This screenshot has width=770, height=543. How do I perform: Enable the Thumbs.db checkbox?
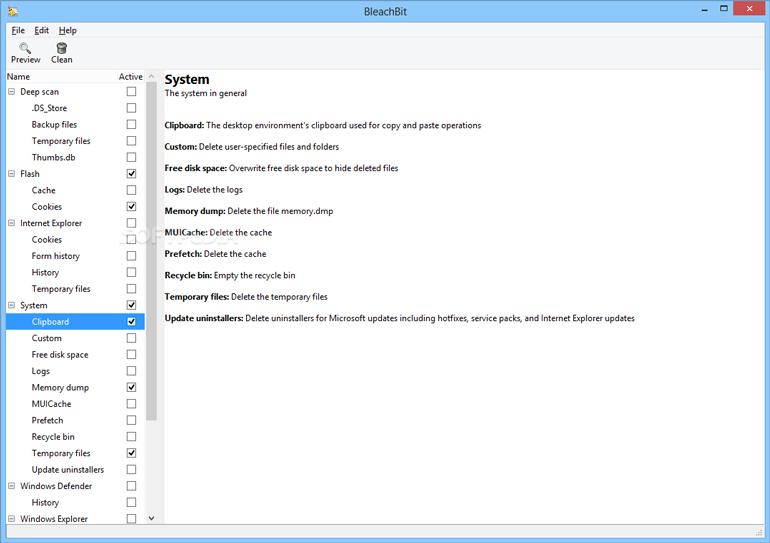pos(131,157)
